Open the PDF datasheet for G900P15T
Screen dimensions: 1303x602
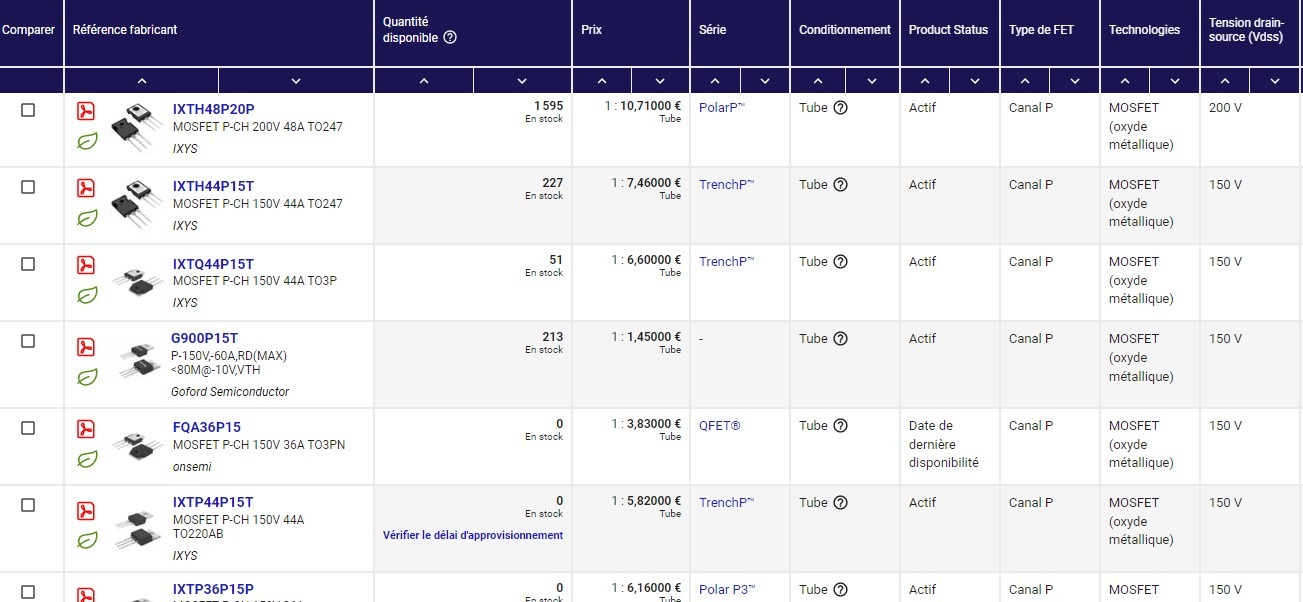(x=87, y=347)
